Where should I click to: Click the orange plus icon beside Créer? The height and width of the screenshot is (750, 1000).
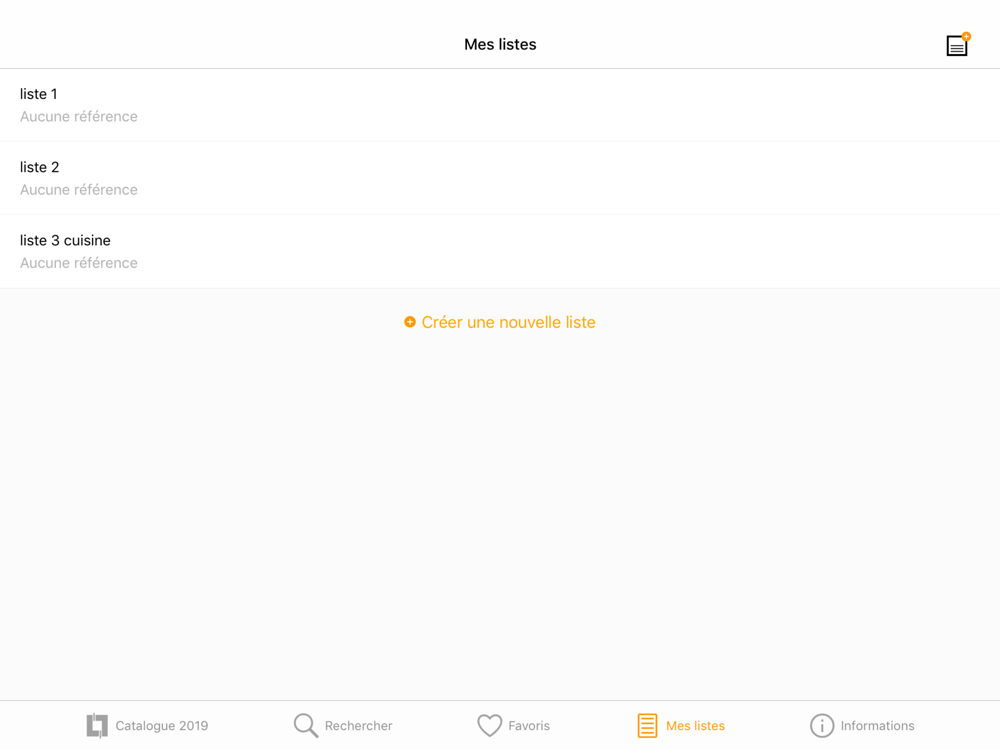[x=410, y=322]
